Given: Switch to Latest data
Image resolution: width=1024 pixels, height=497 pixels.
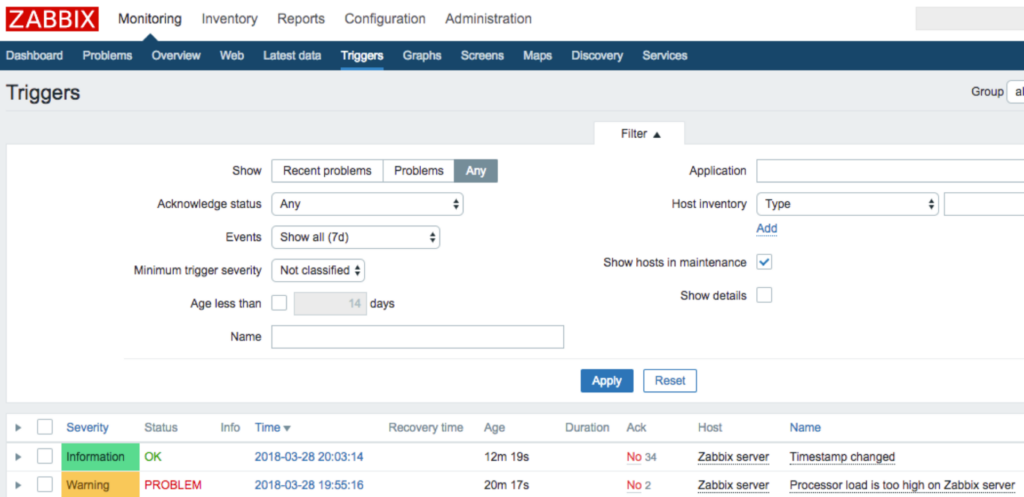Looking at the screenshot, I should pyautogui.click(x=292, y=56).
